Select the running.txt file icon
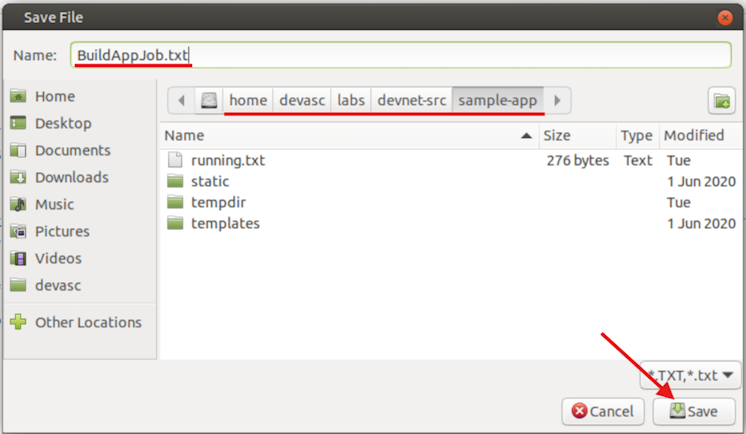Image resolution: width=746 pixels, height=434 pixels. (175, 160)
